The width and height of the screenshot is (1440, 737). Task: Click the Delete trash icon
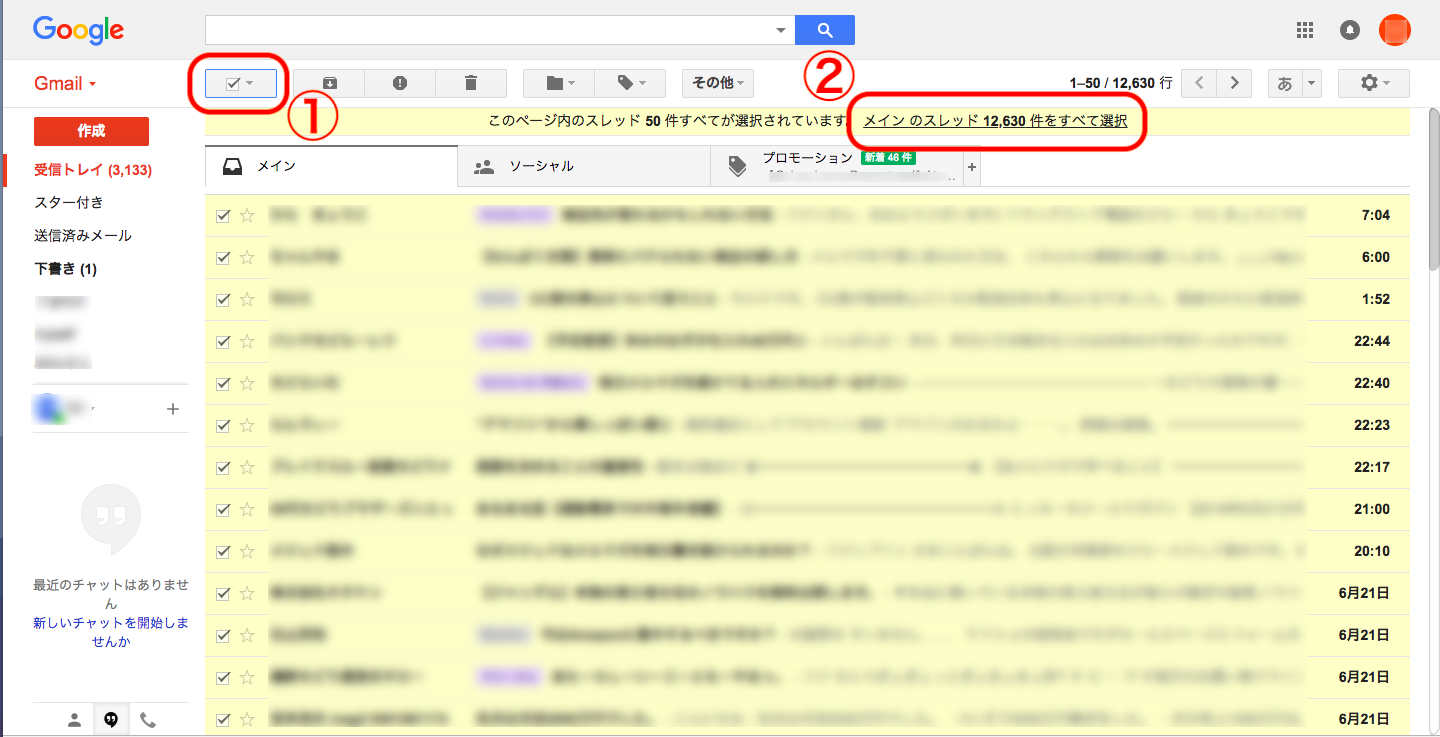[x=471, y=83]
